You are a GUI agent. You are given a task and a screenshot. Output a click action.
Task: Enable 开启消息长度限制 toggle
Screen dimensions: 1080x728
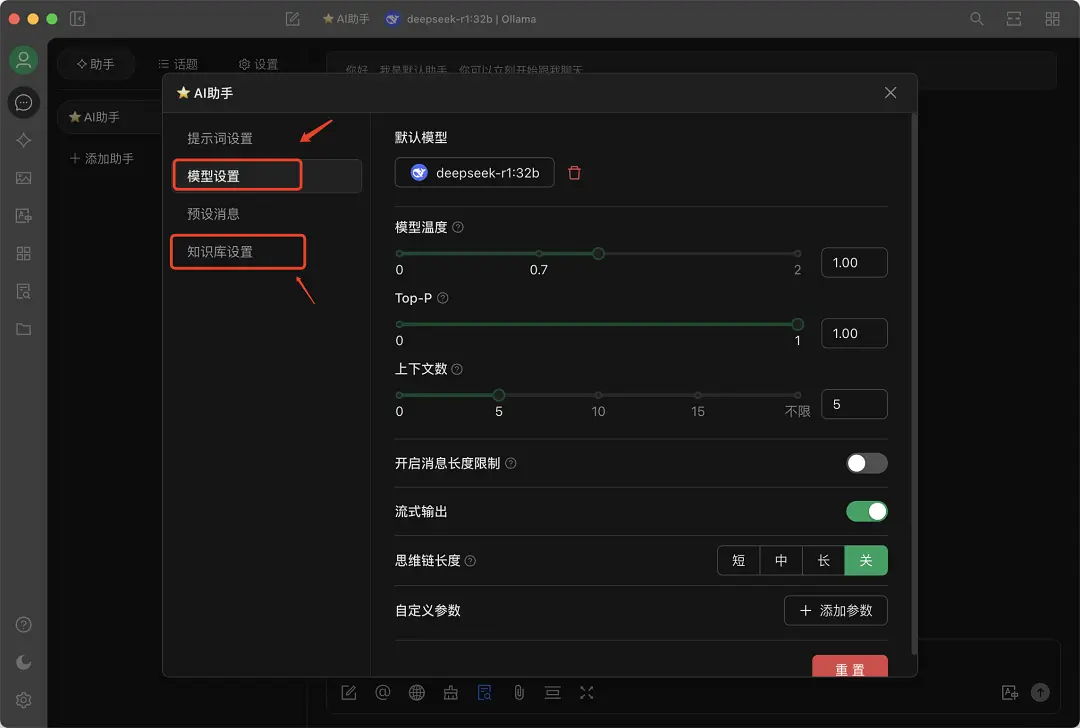coord(866,463)
